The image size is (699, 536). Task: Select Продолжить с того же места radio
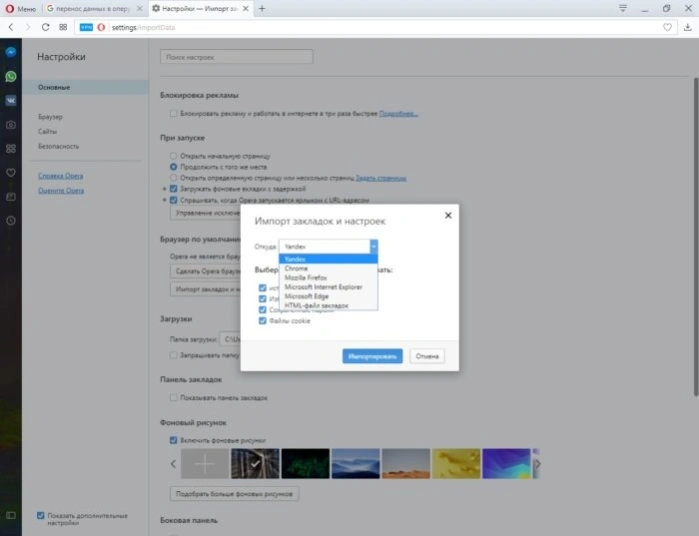pyautogui.click(x=173, y=167)
